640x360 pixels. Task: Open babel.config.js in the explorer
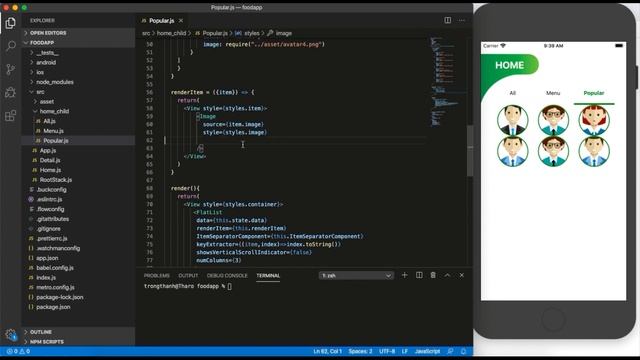tap(78, 268)
